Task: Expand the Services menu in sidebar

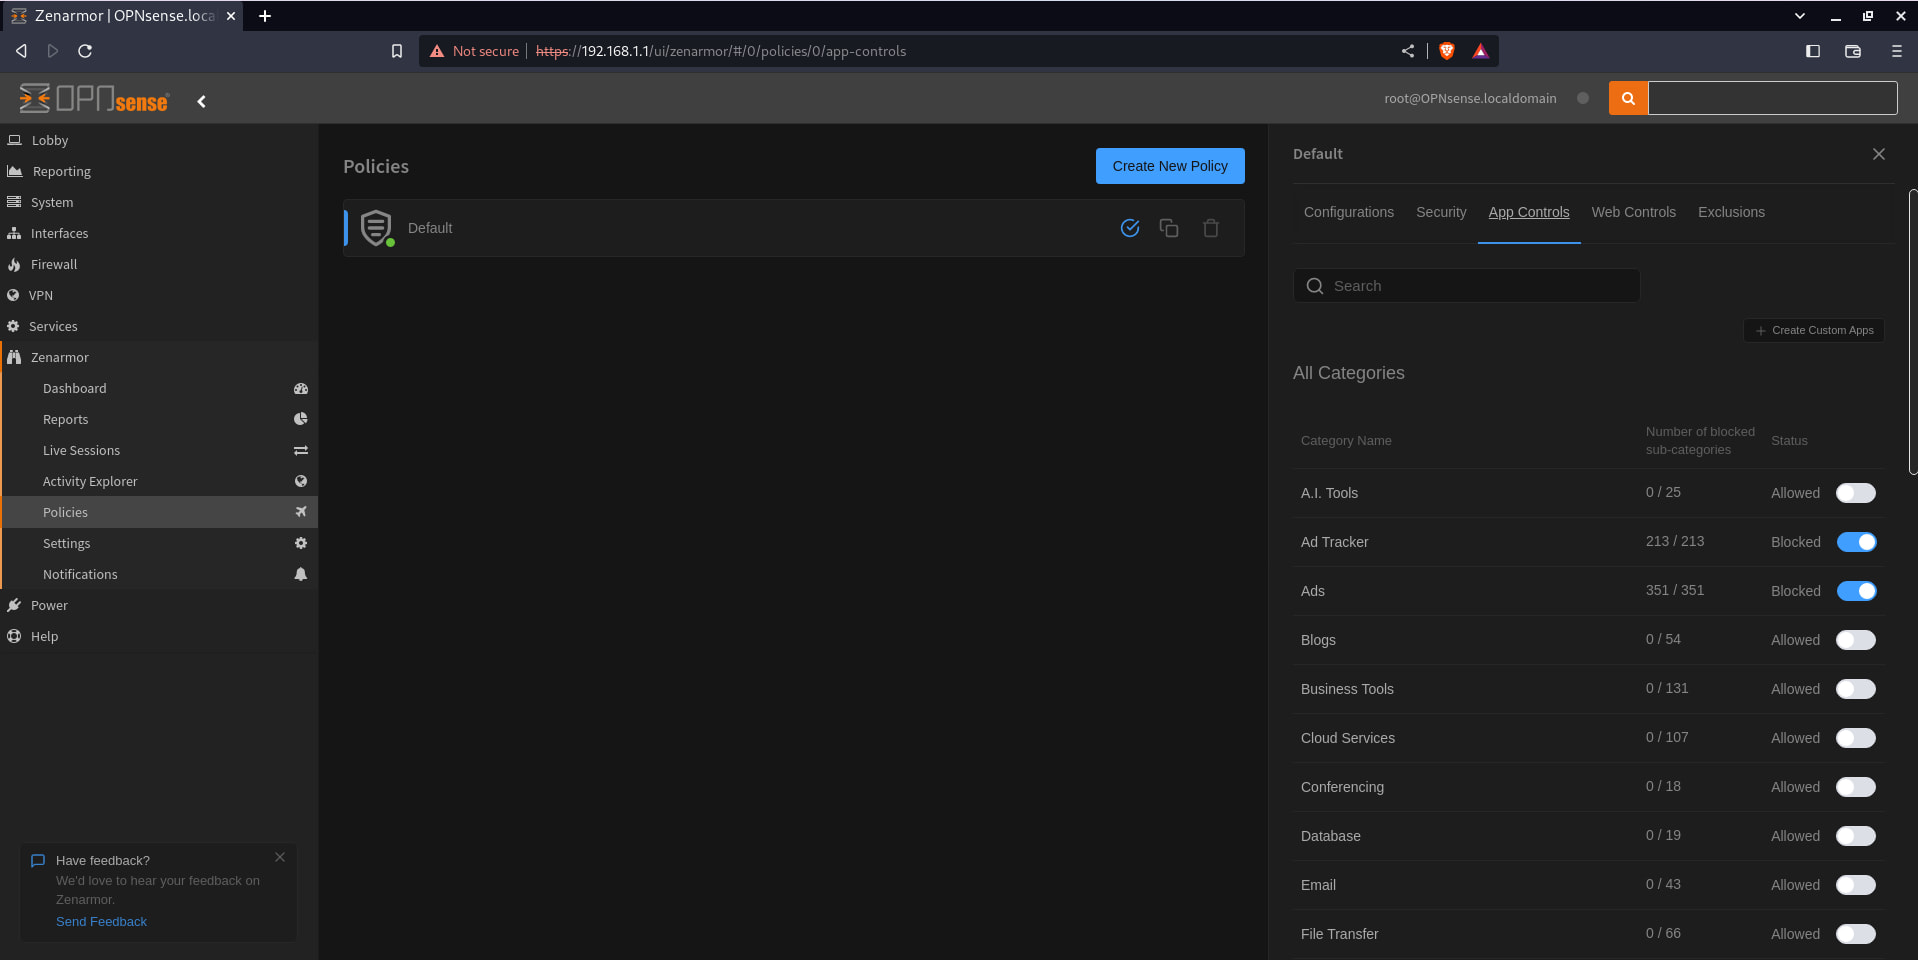Action: pos(159,326)
